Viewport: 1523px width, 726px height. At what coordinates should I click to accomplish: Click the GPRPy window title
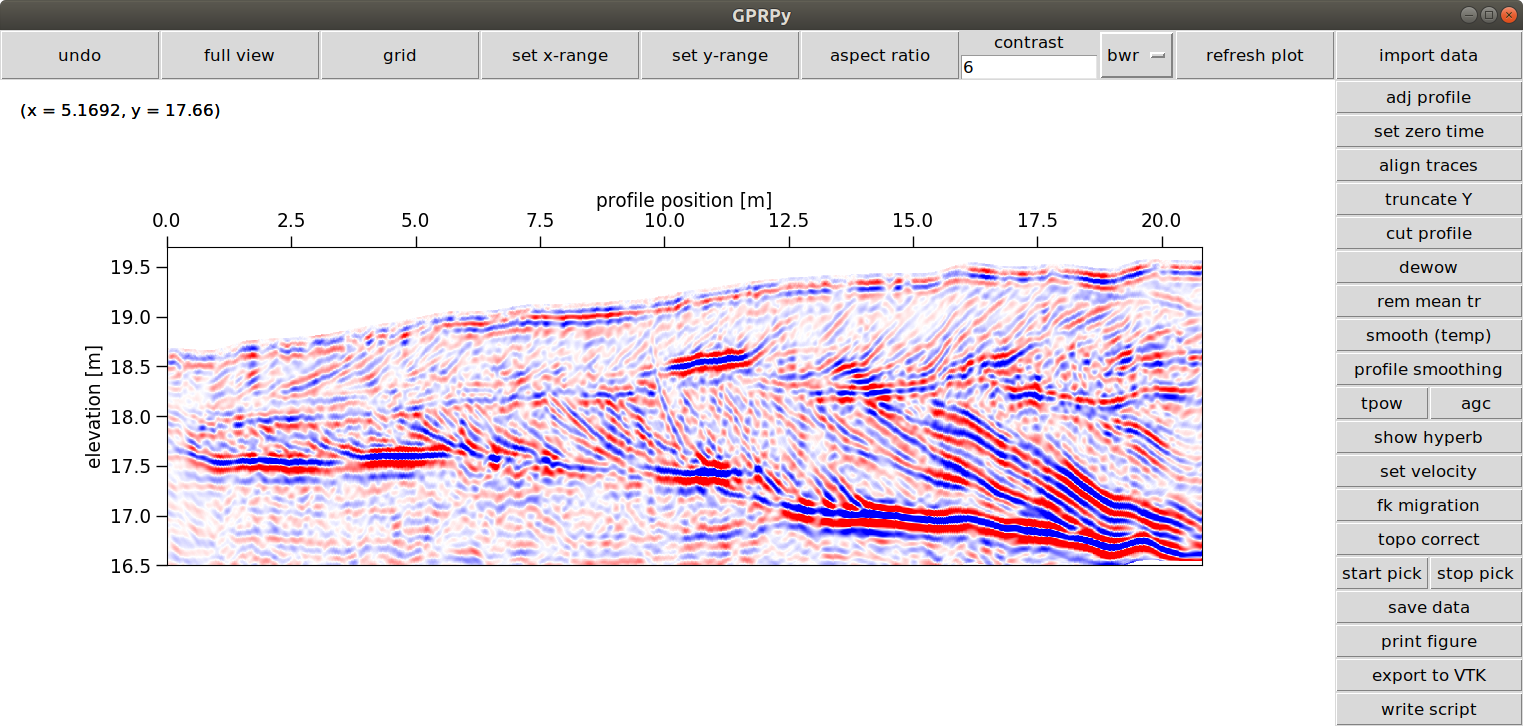click(761, 15)
